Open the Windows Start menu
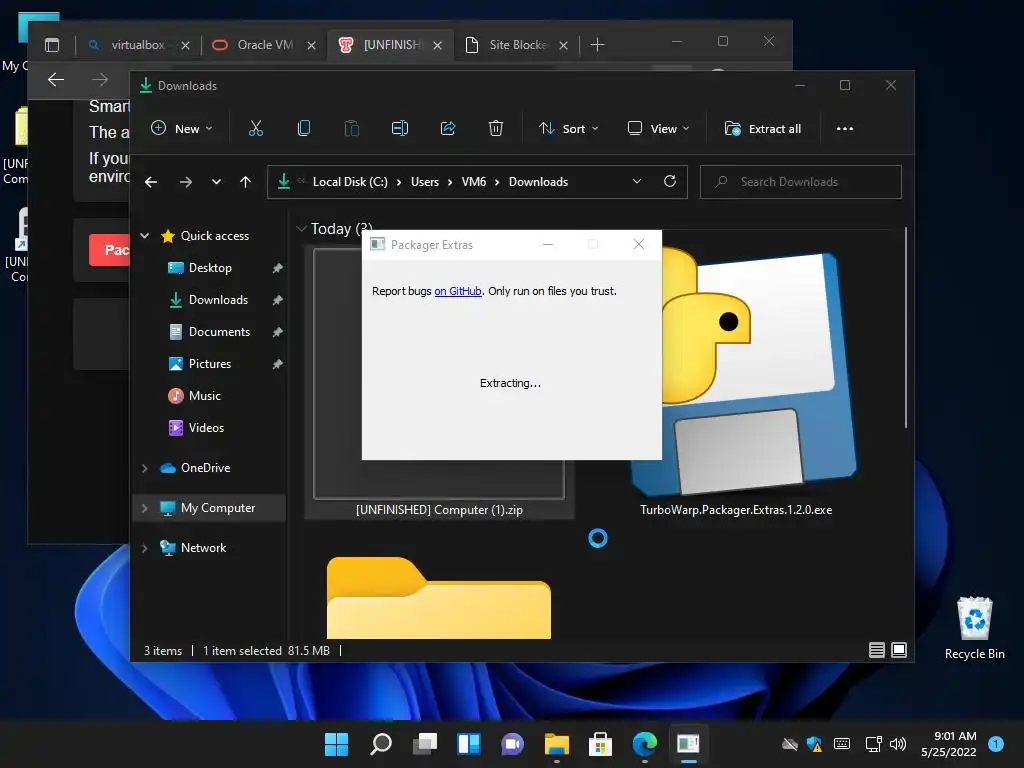 coord(336,744)
